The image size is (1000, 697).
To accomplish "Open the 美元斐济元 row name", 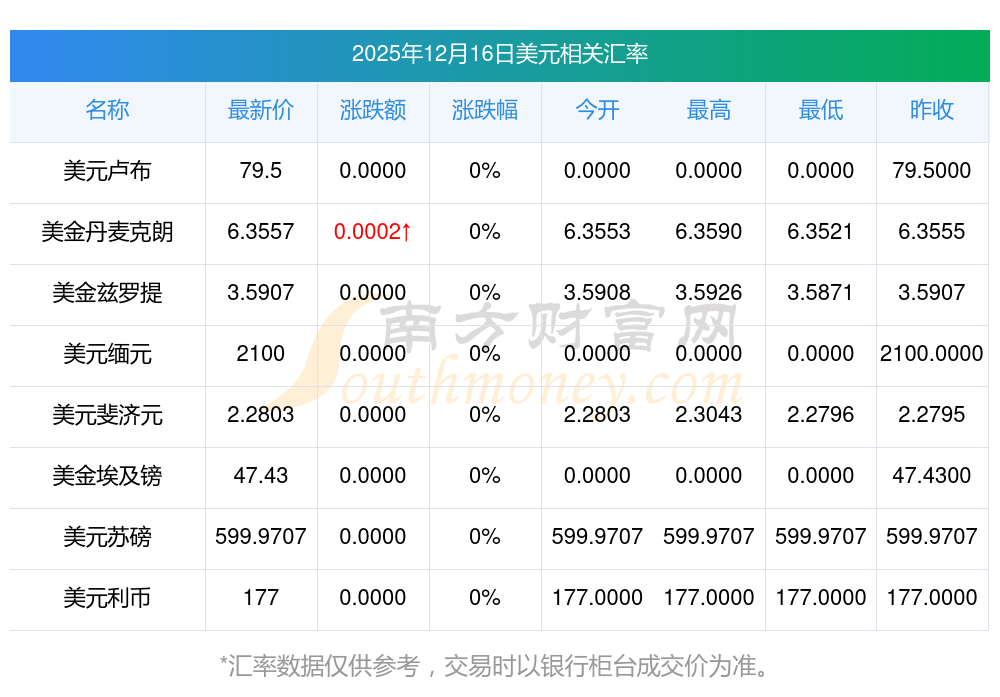I will point(107,415).
